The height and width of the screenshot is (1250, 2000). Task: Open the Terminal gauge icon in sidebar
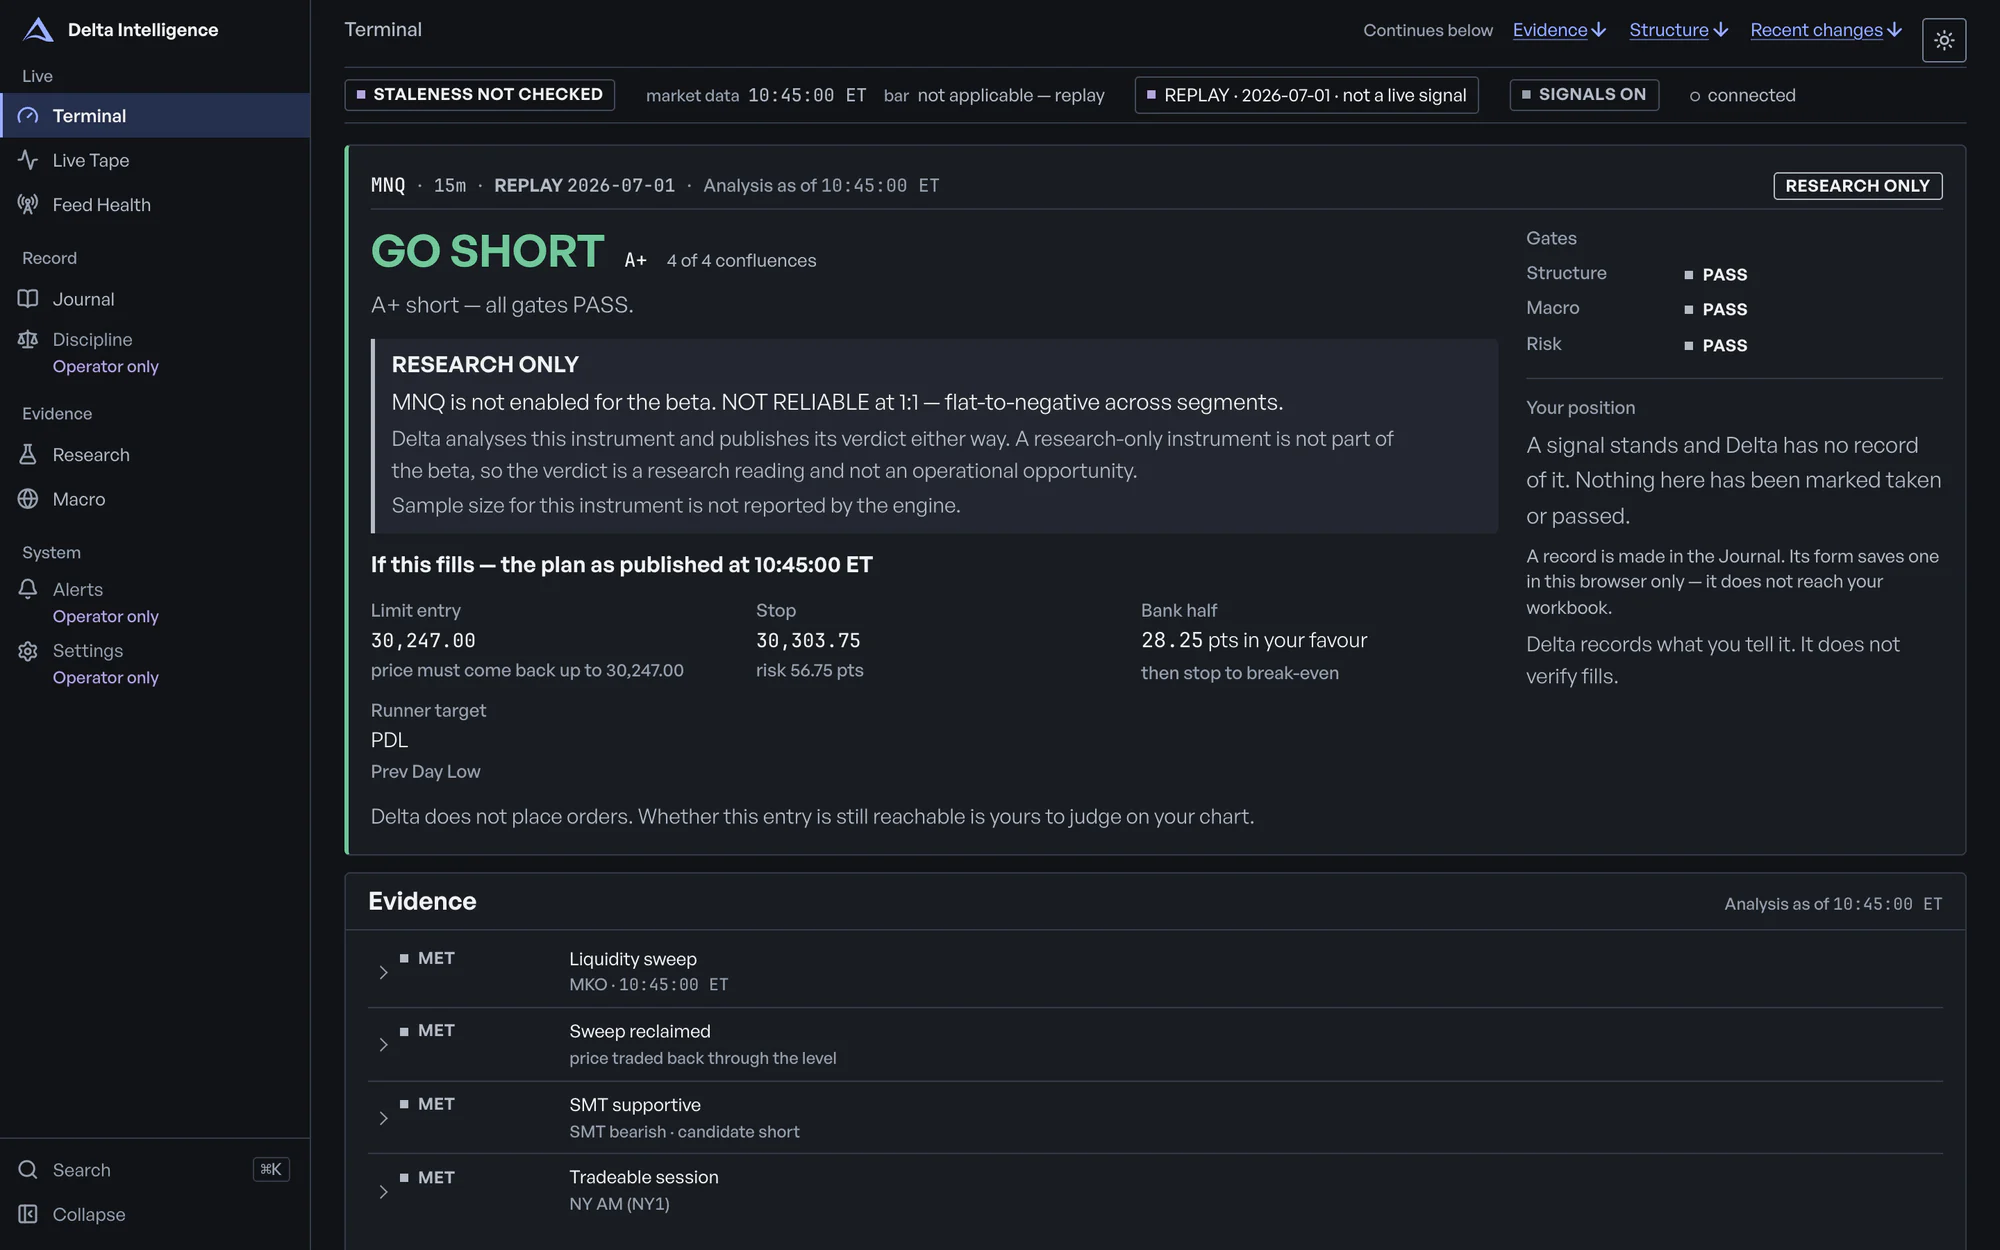[x=28, y=116]
